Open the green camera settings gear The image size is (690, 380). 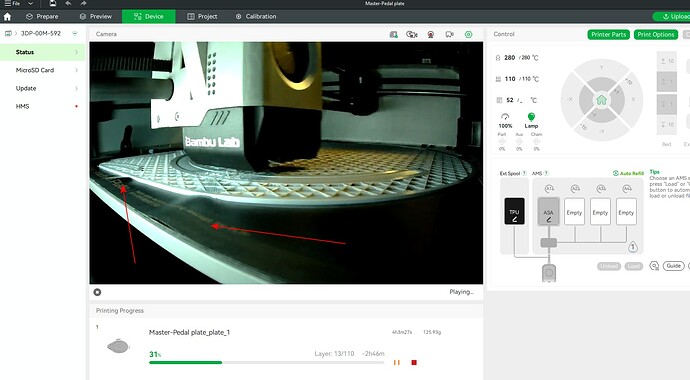tap(469, 34)
